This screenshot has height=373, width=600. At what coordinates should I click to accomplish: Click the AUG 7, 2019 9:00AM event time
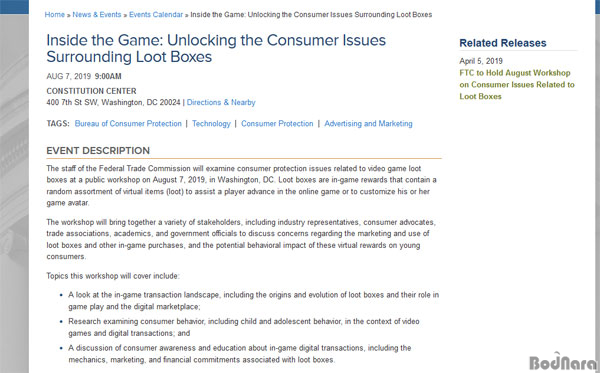84,76
